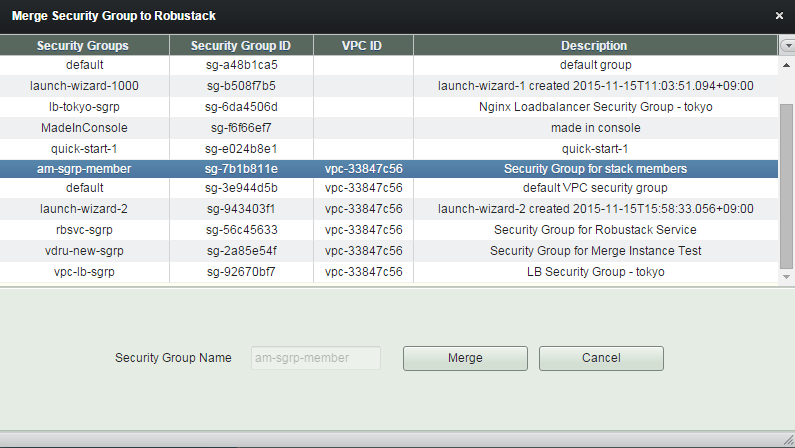Sort by VPC ID column header

[363, 46]
